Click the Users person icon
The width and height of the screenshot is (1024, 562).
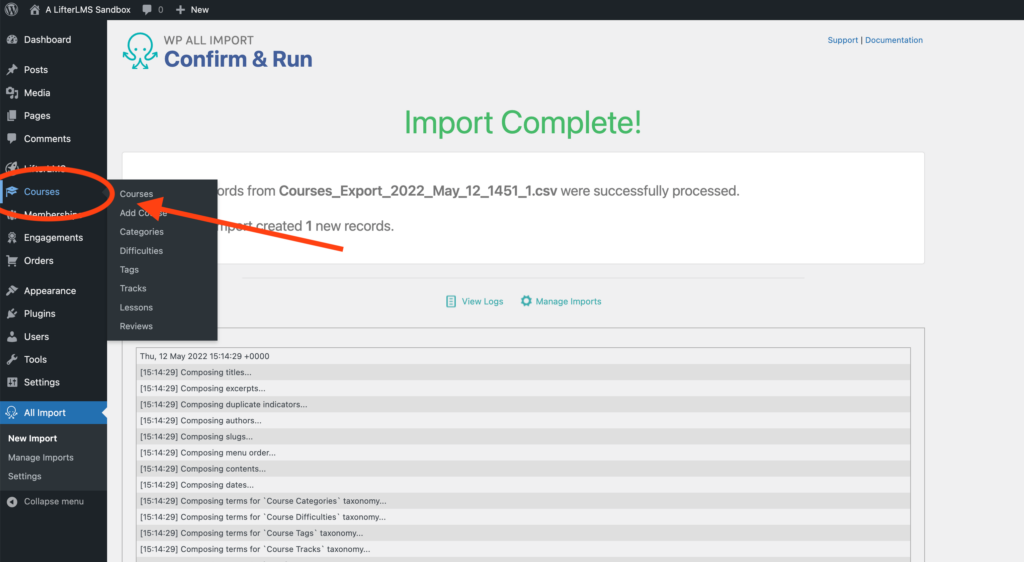pyautogui.click(x=12, y=337)
